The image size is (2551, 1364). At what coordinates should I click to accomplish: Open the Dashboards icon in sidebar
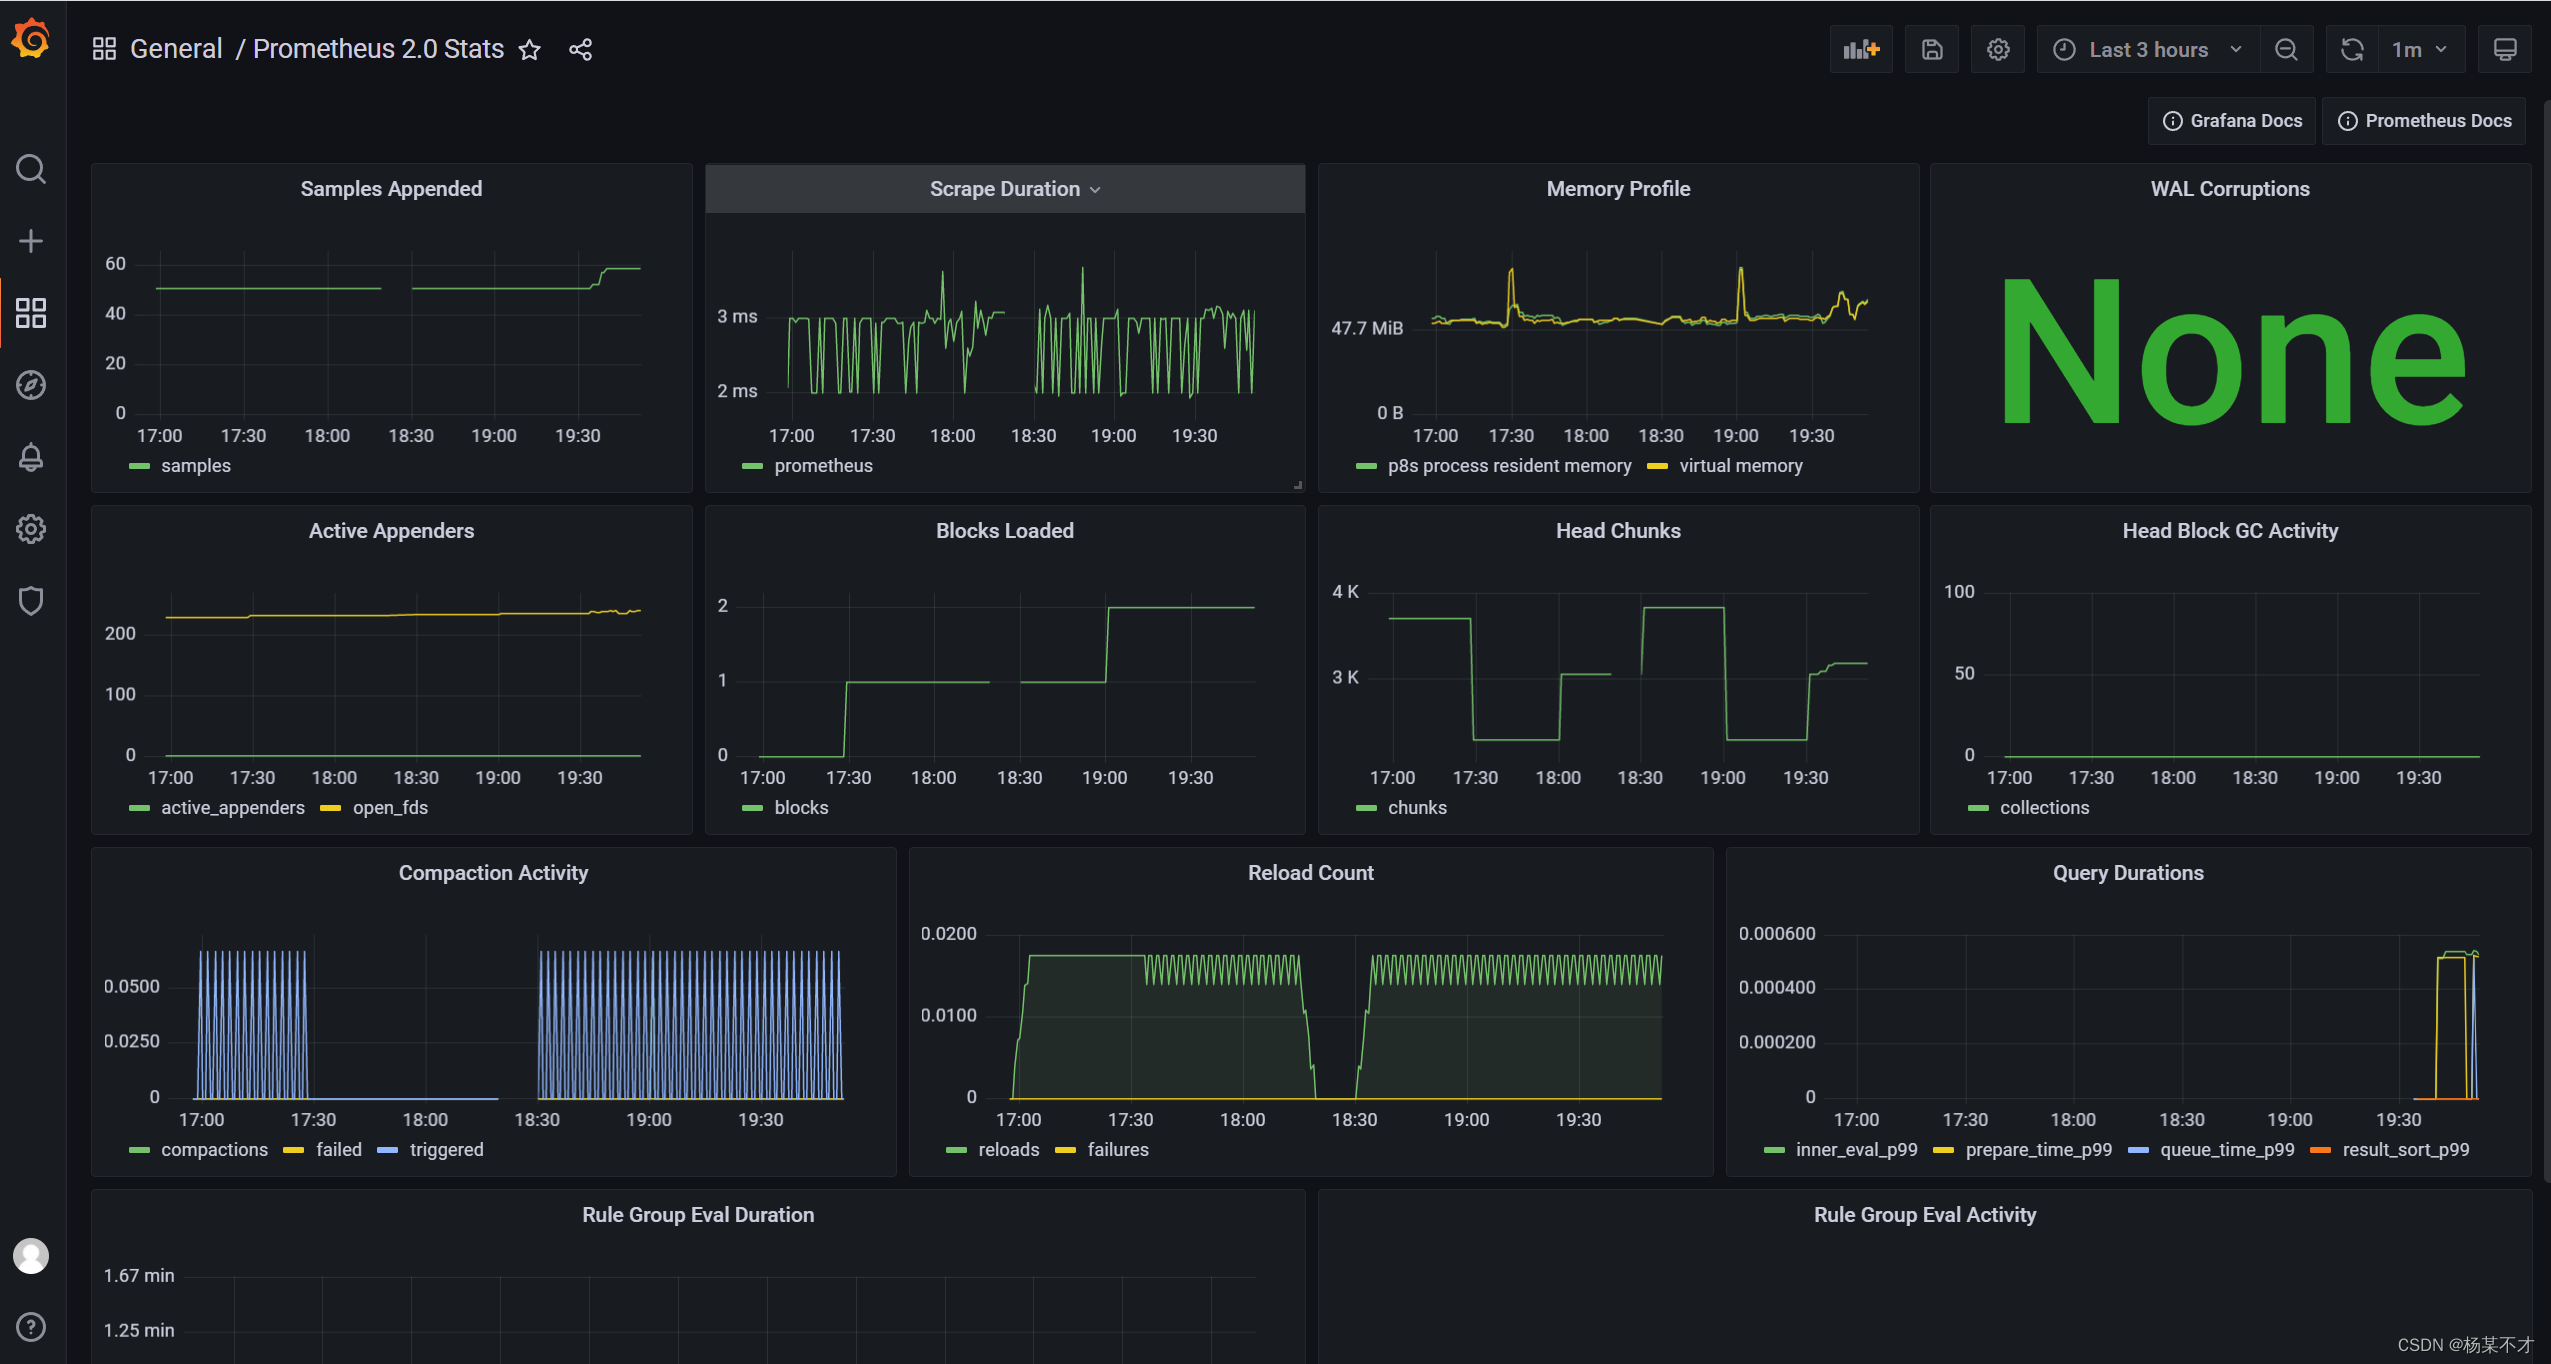31,313
